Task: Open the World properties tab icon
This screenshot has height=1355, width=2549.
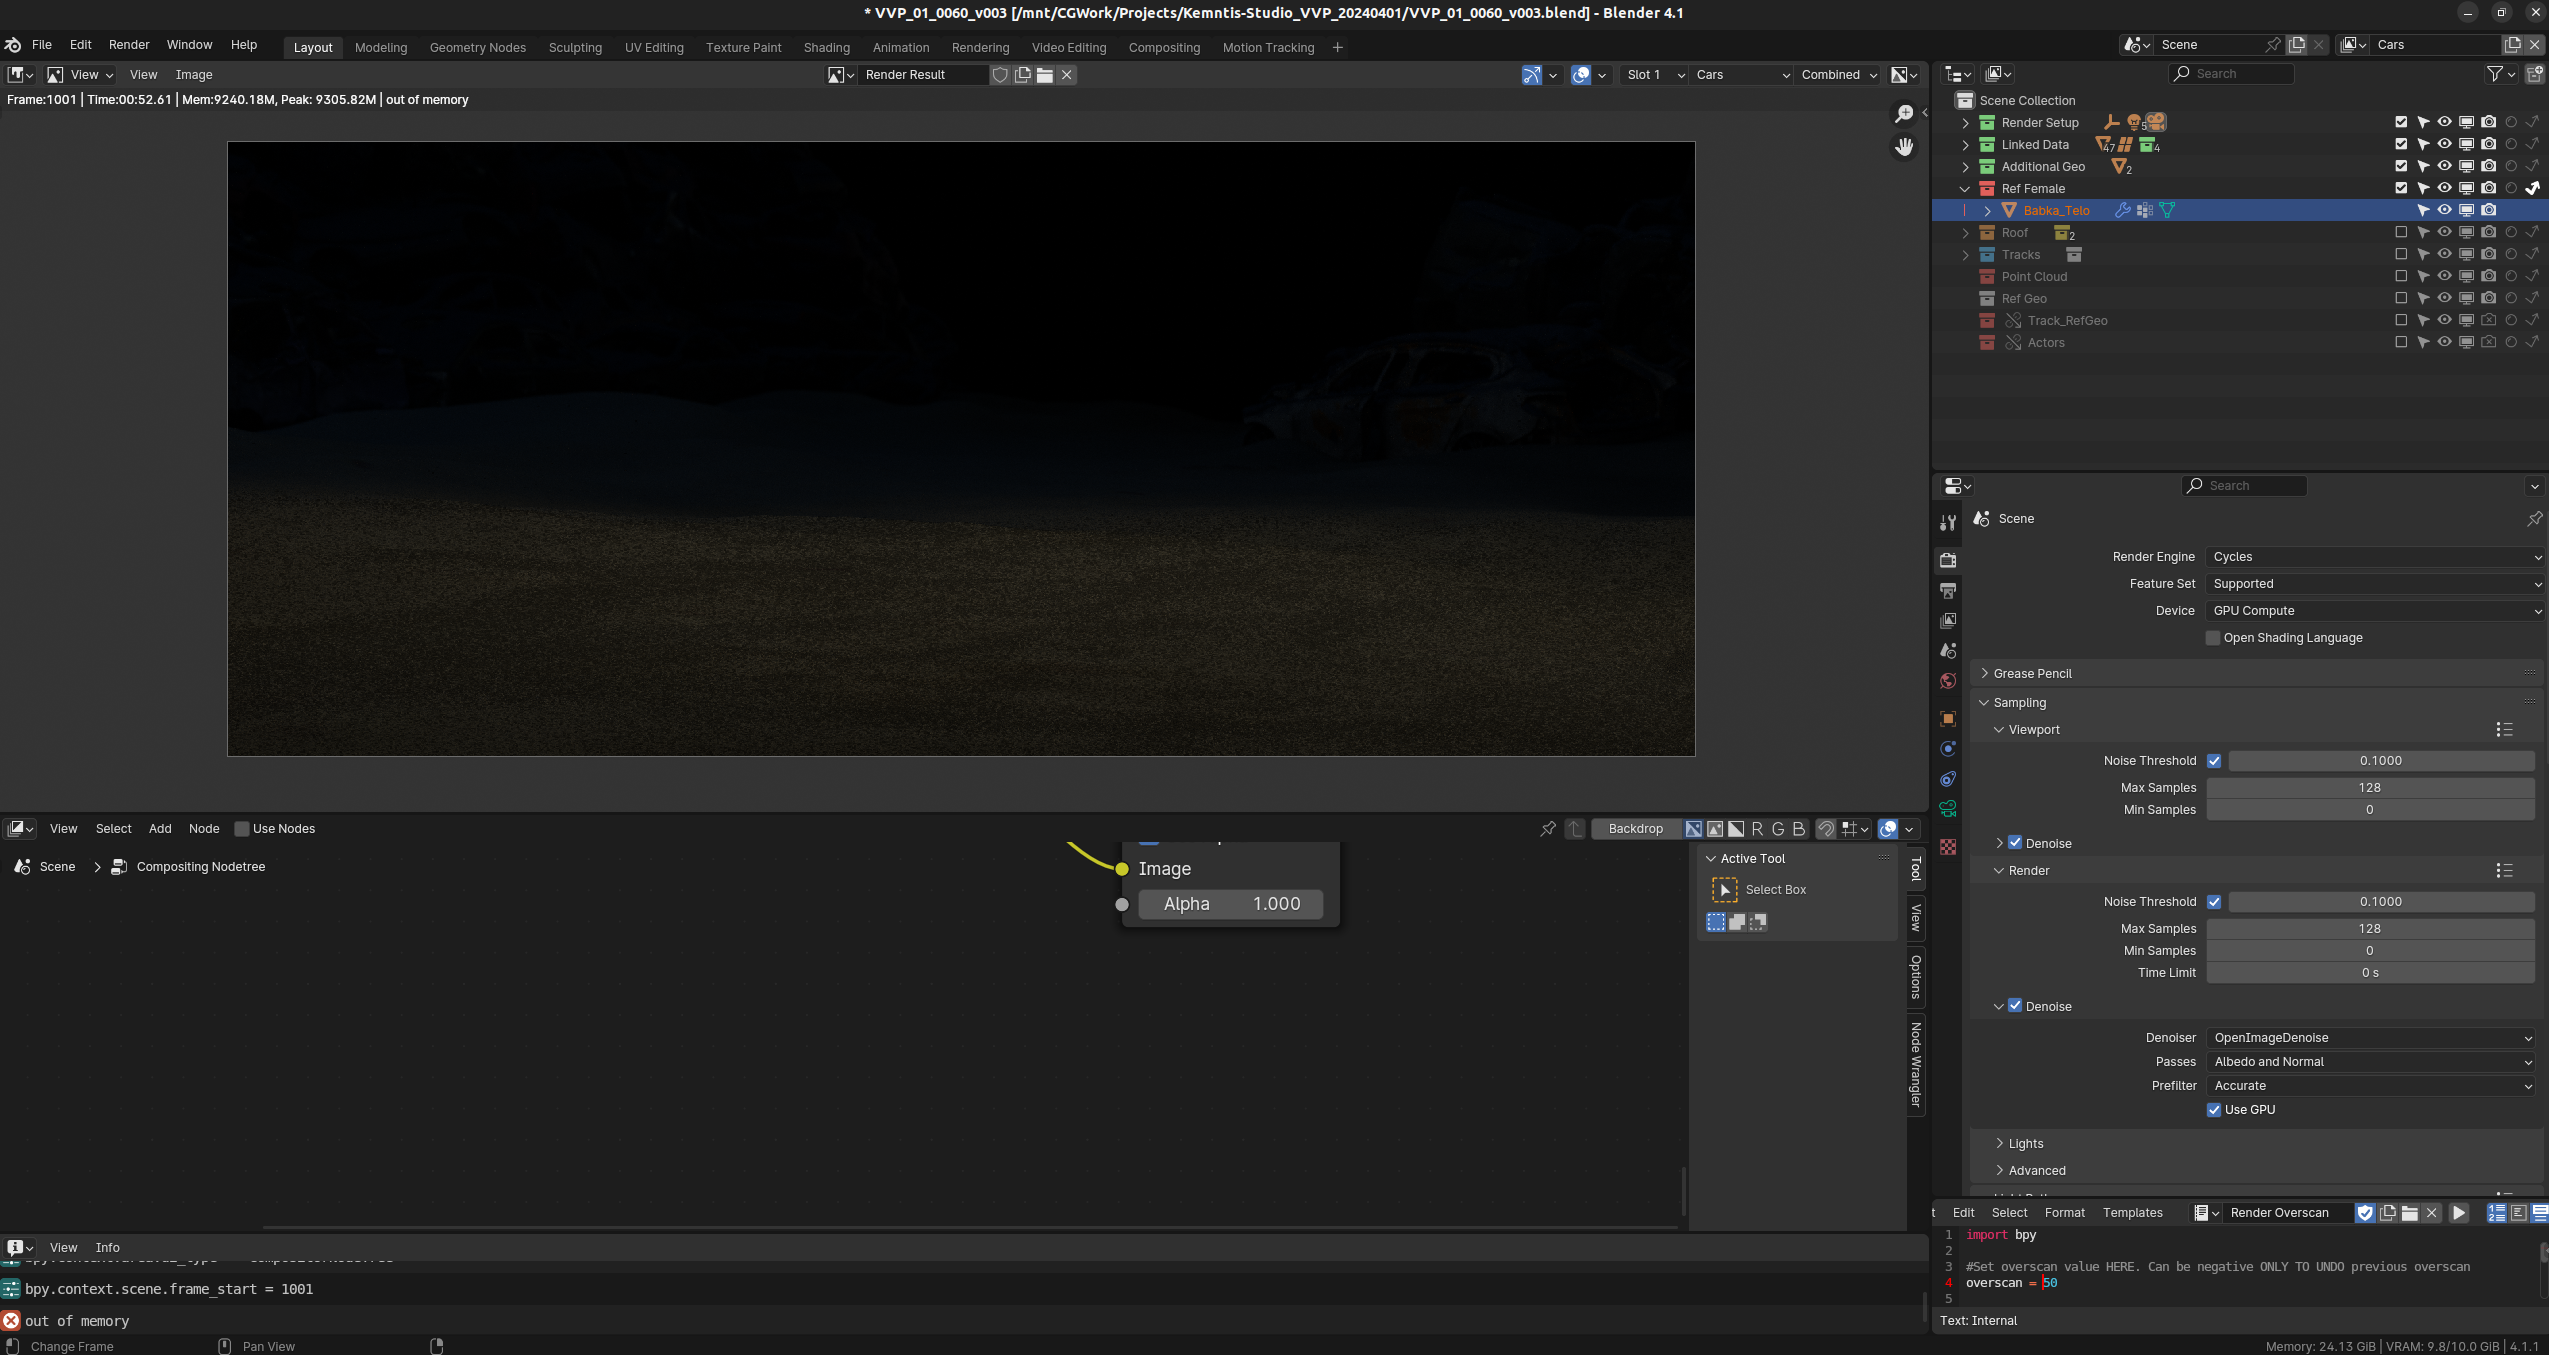Action: pyautogui.click(x=1947, y=681)
